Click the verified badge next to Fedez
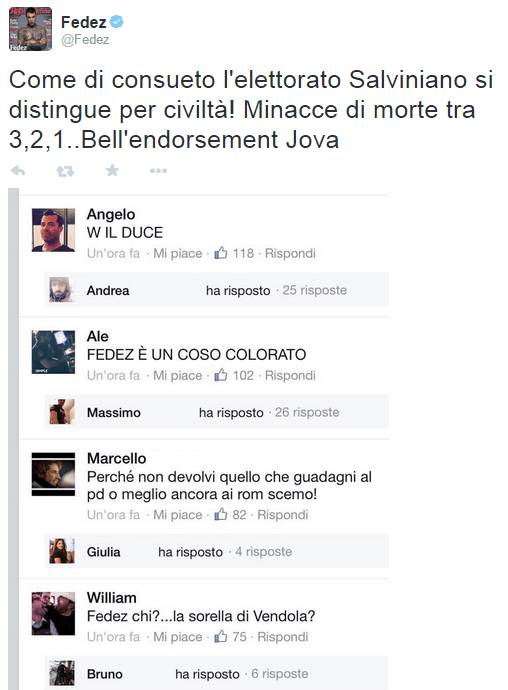 (117, 22)
